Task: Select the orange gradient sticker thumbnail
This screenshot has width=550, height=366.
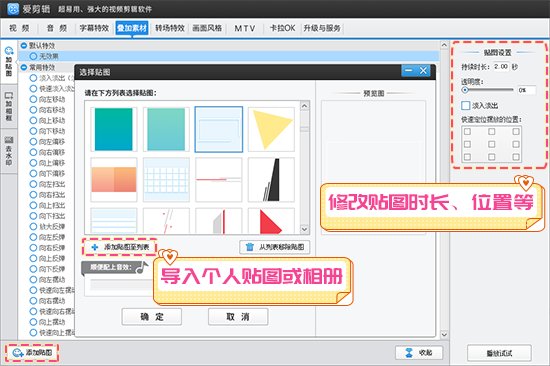Action: [114, 179]
